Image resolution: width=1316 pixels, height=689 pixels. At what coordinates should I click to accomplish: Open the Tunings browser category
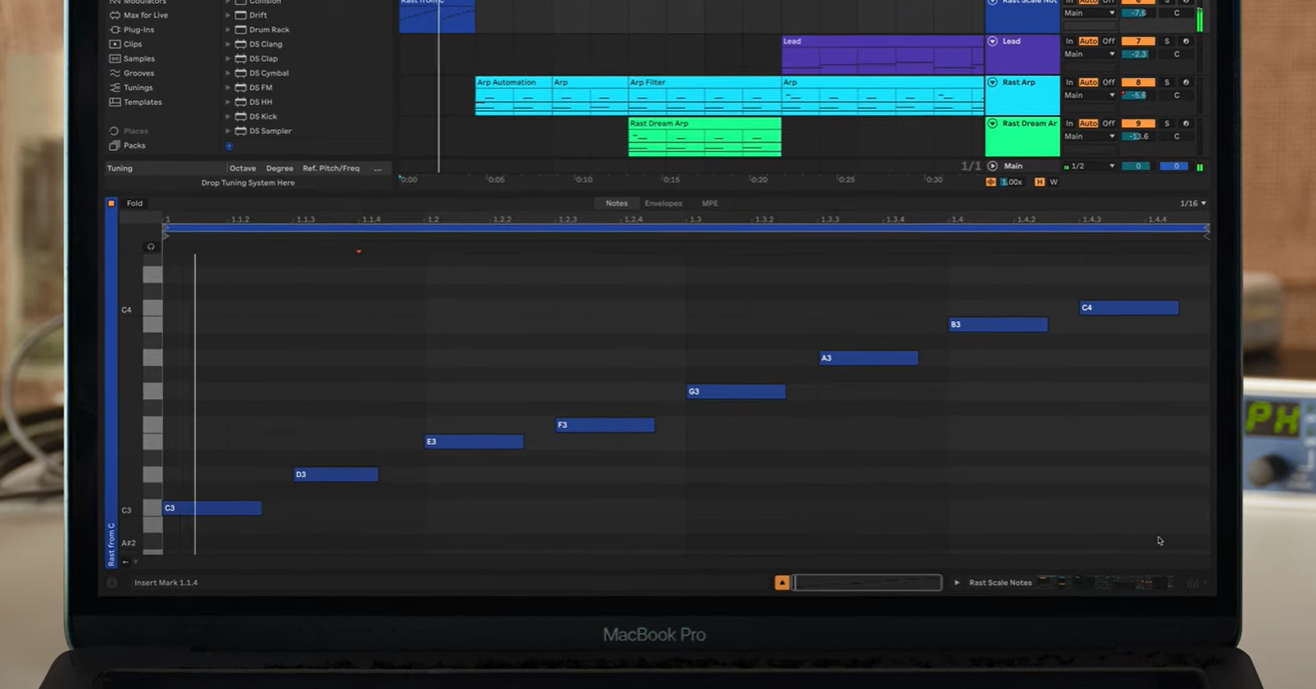(131, 88)
